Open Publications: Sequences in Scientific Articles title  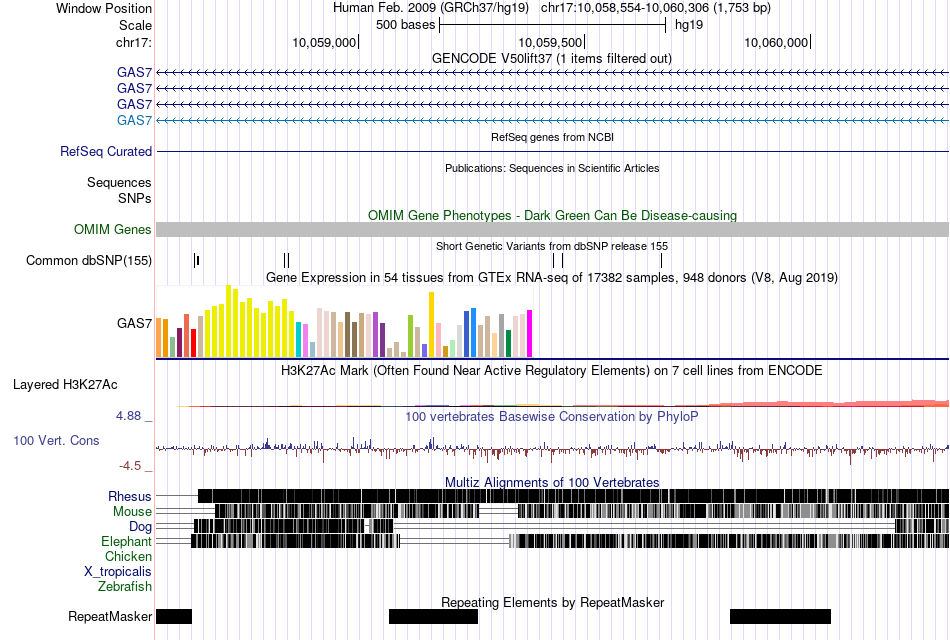552,168
